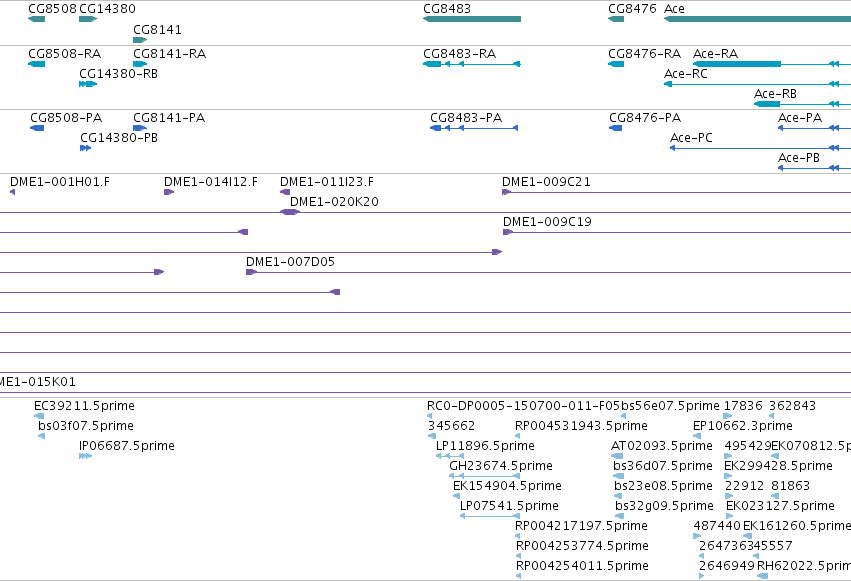The width and height of the screenshot is (851, 581).
Task: Select the CG8508-RA transcript glyph
Action: click(36, 64)
